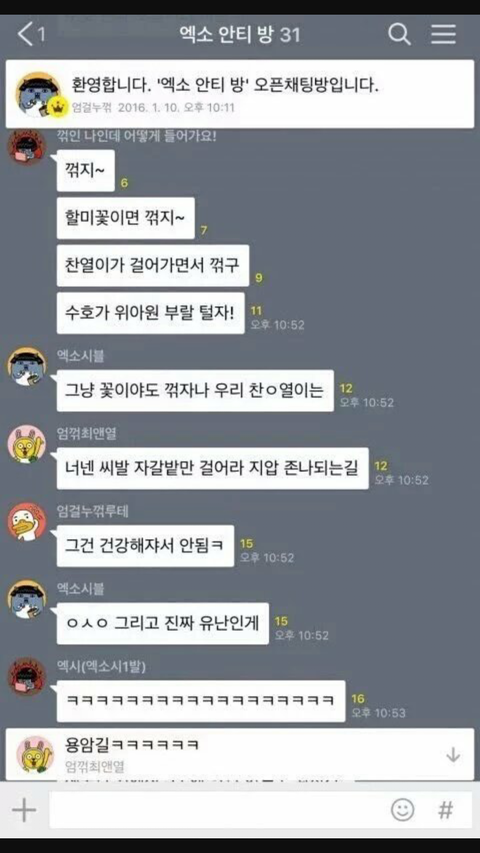Open chat search with the magnifier icon
The height and width of the screenshot is (853, 480).
coord(399,35)
